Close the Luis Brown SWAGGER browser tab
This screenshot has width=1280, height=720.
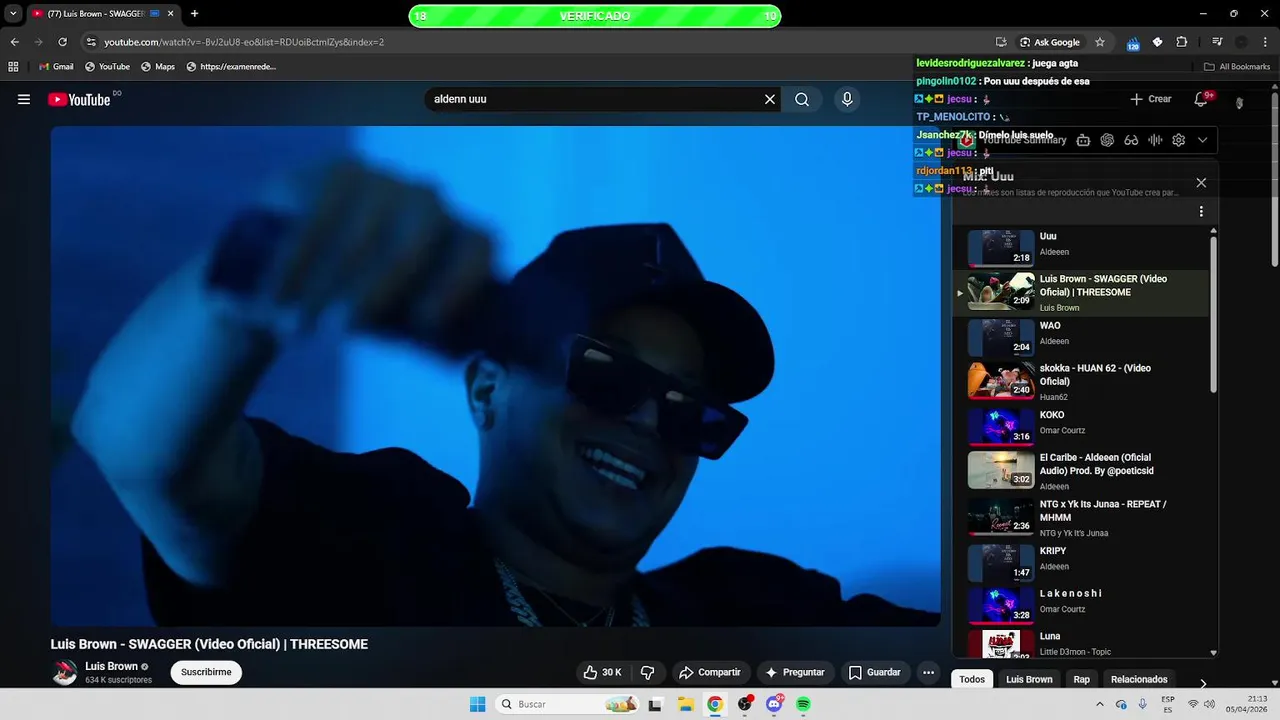coord(171,14)
